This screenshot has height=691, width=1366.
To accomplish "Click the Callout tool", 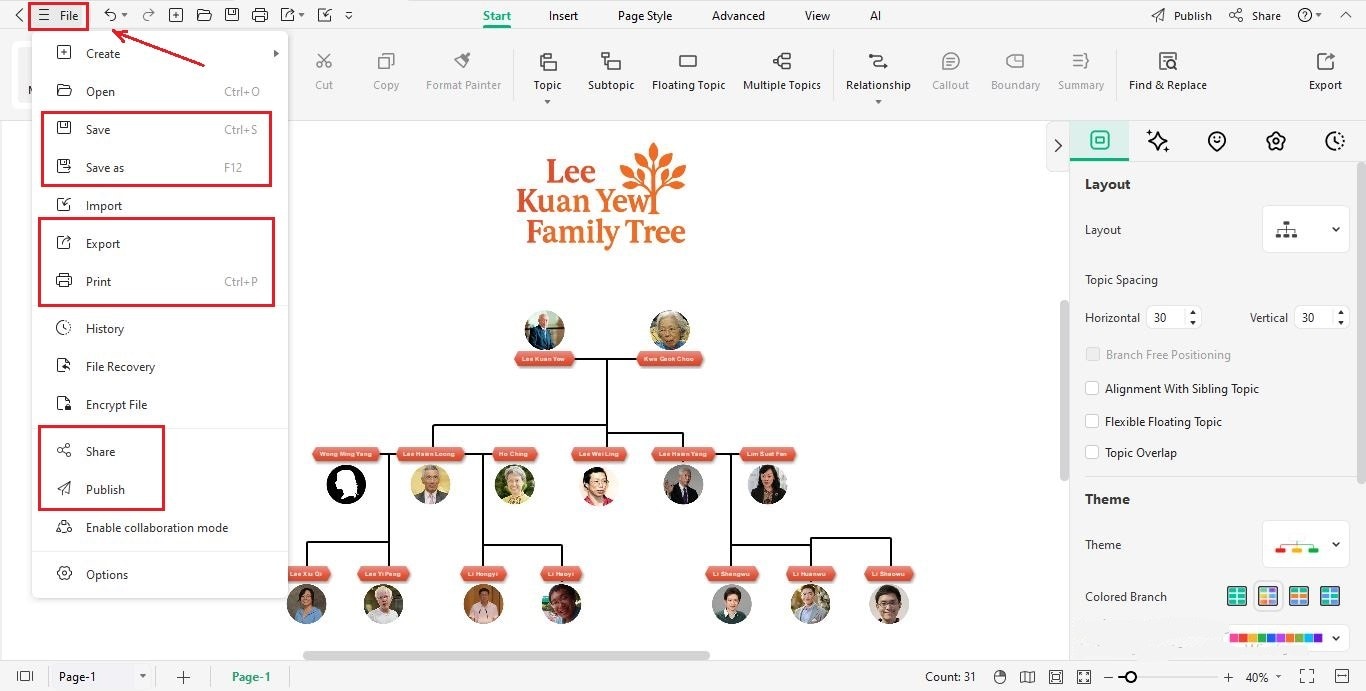I will click(x=950, y=71).
